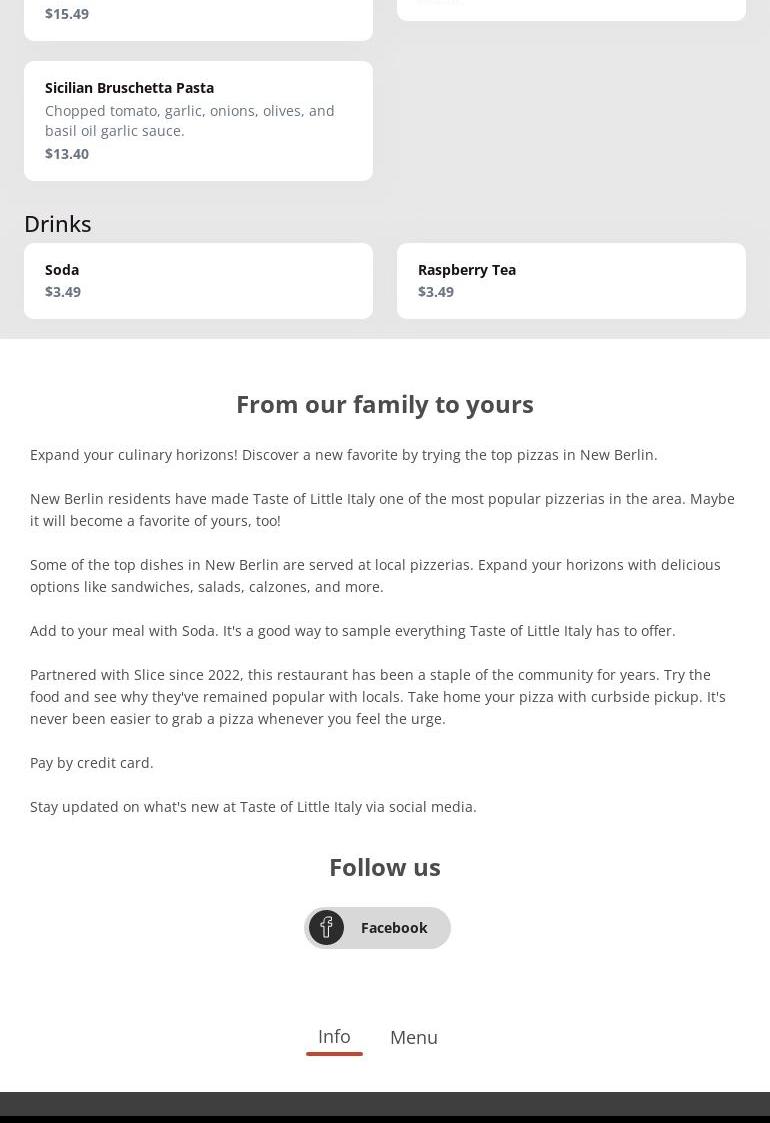Click the "Follow us" heading

coord(385,867)
